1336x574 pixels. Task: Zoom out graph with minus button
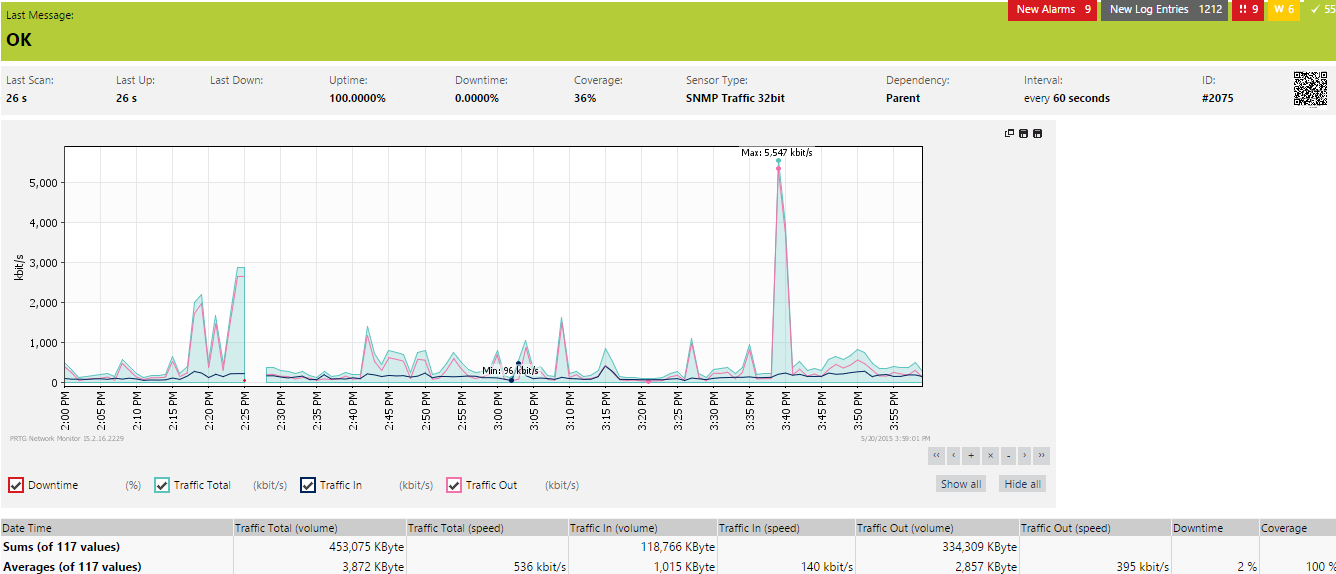click(1007, 456)
